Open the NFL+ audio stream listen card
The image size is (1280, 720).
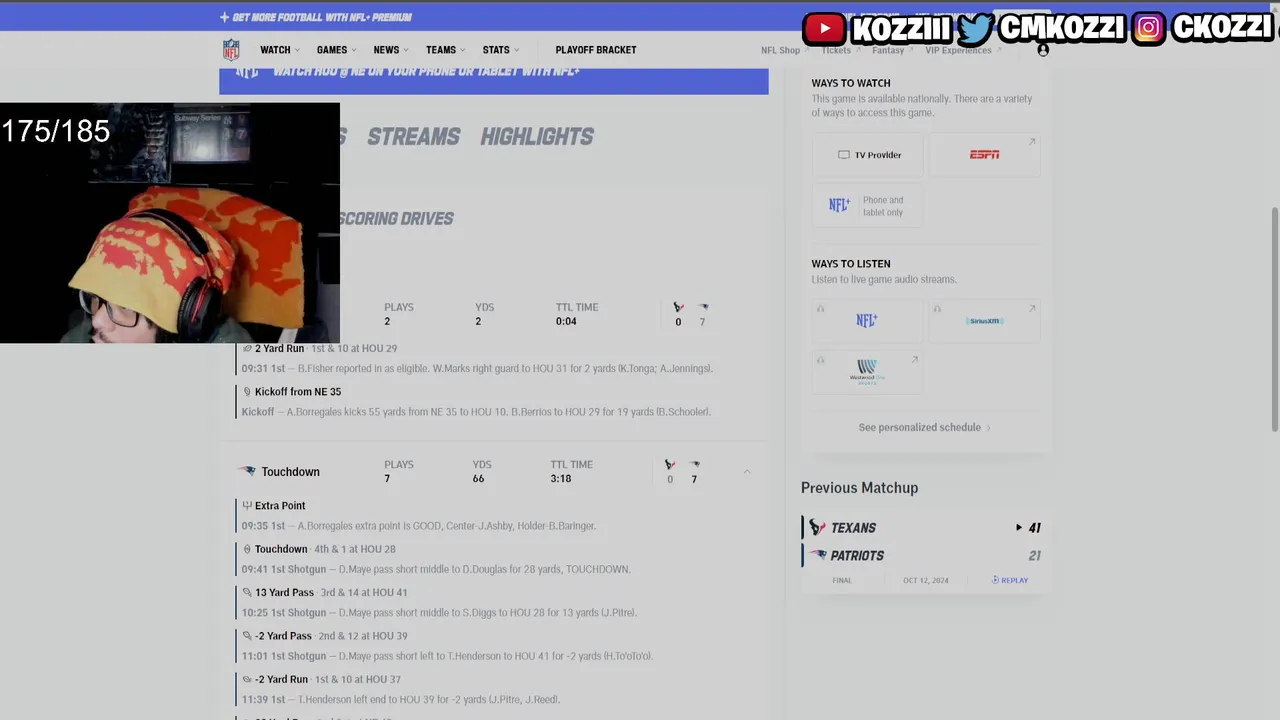pos(867,321)
